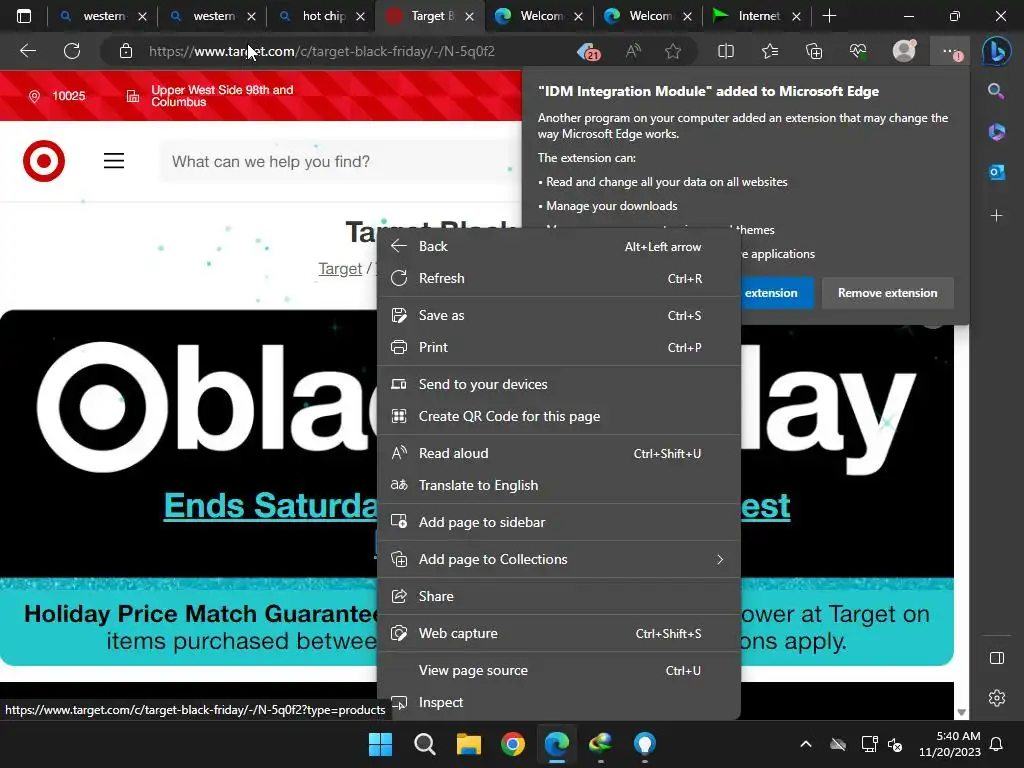Choose Send to your devices

pos(558,384)
